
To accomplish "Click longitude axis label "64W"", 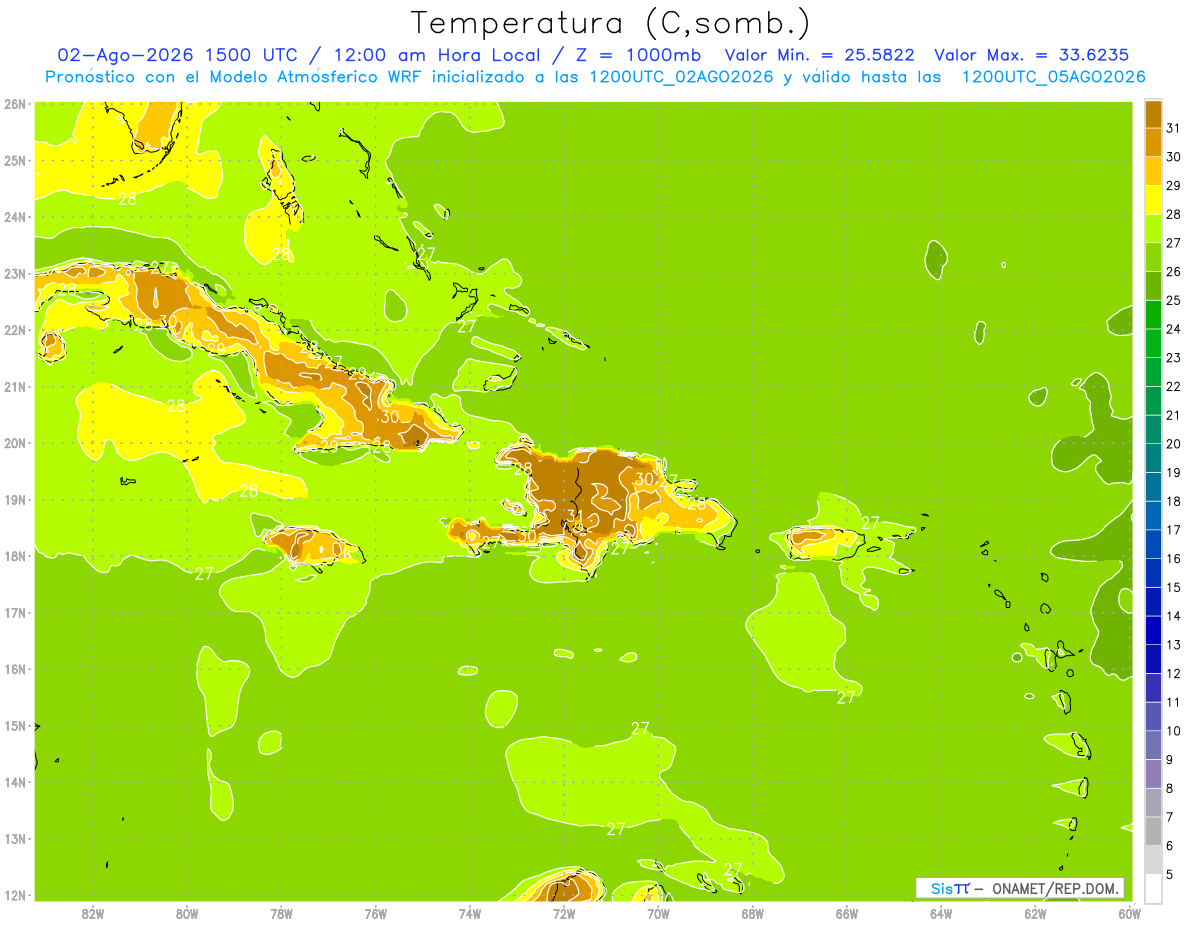I will (x=941, y=913).
